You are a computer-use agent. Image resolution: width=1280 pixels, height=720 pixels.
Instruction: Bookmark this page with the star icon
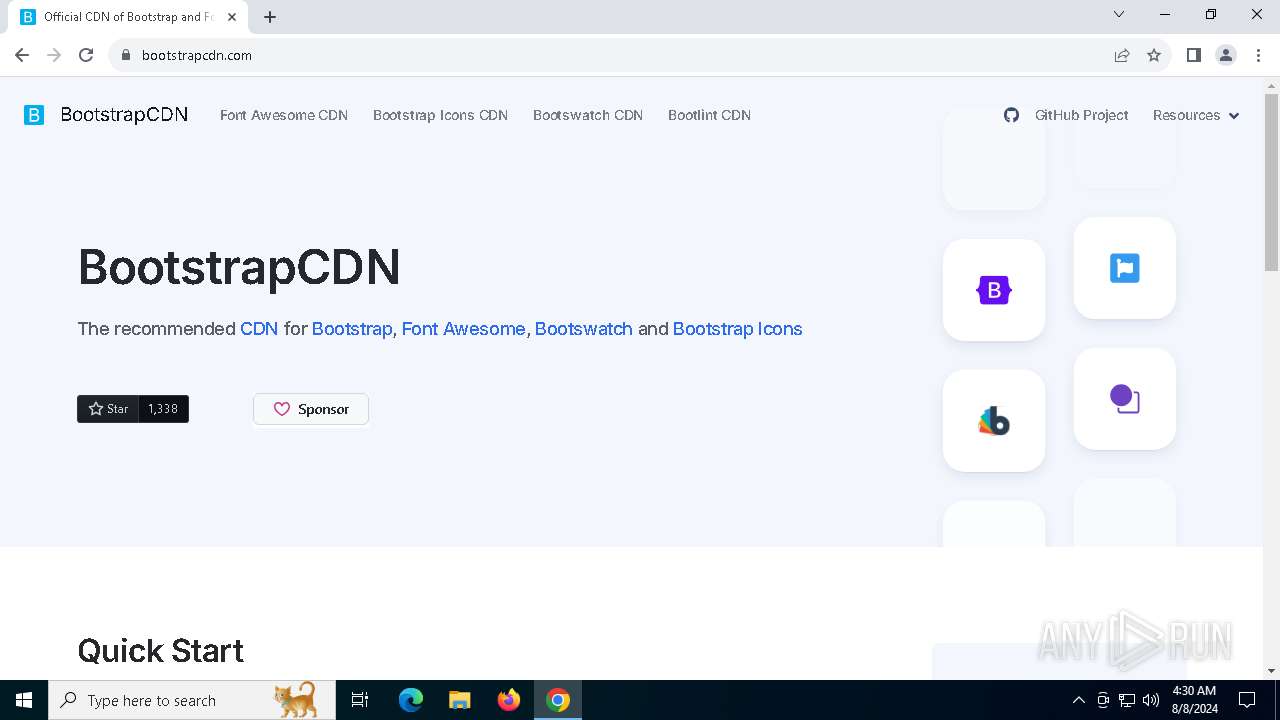tap(1154, 55)
